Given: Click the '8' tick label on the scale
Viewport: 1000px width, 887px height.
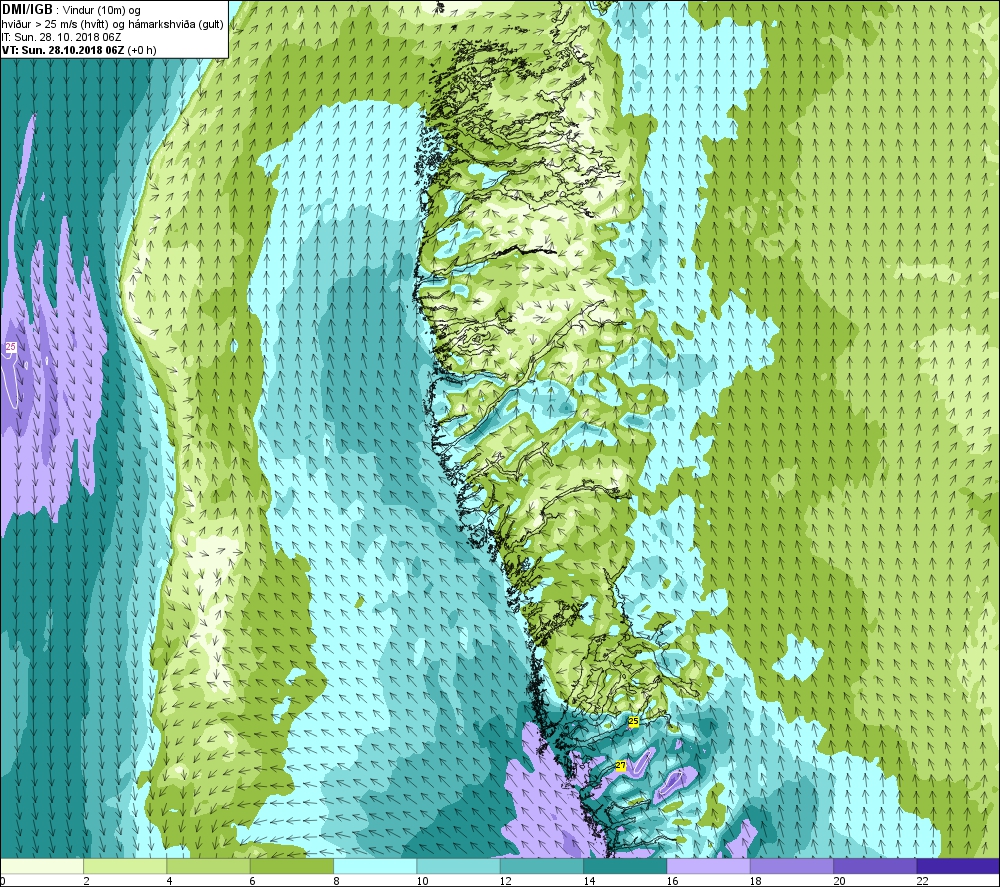Looking at the screenshot, I should pyautogui.click(x=336, y=881).
